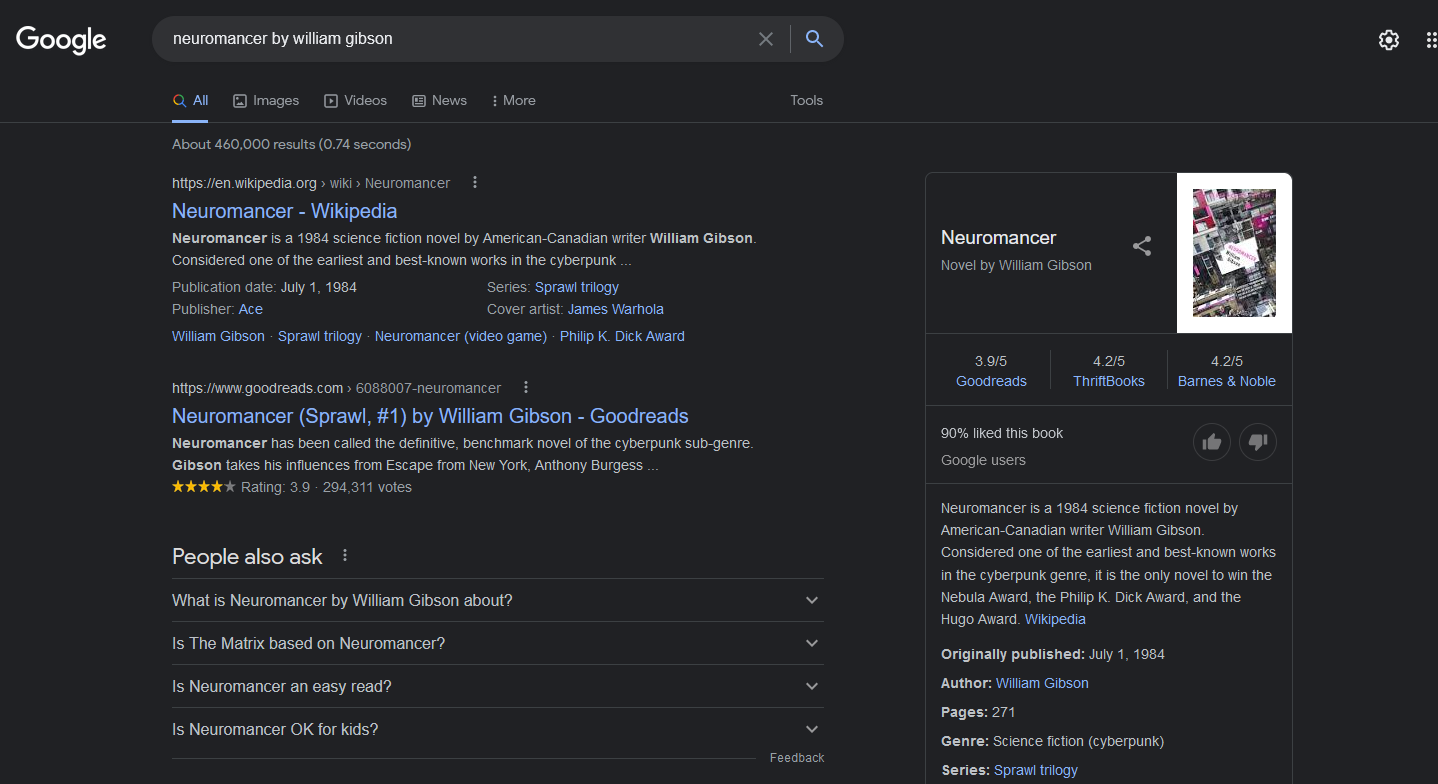
Task: Click the Feedback link
Action: tap(797, 758)
